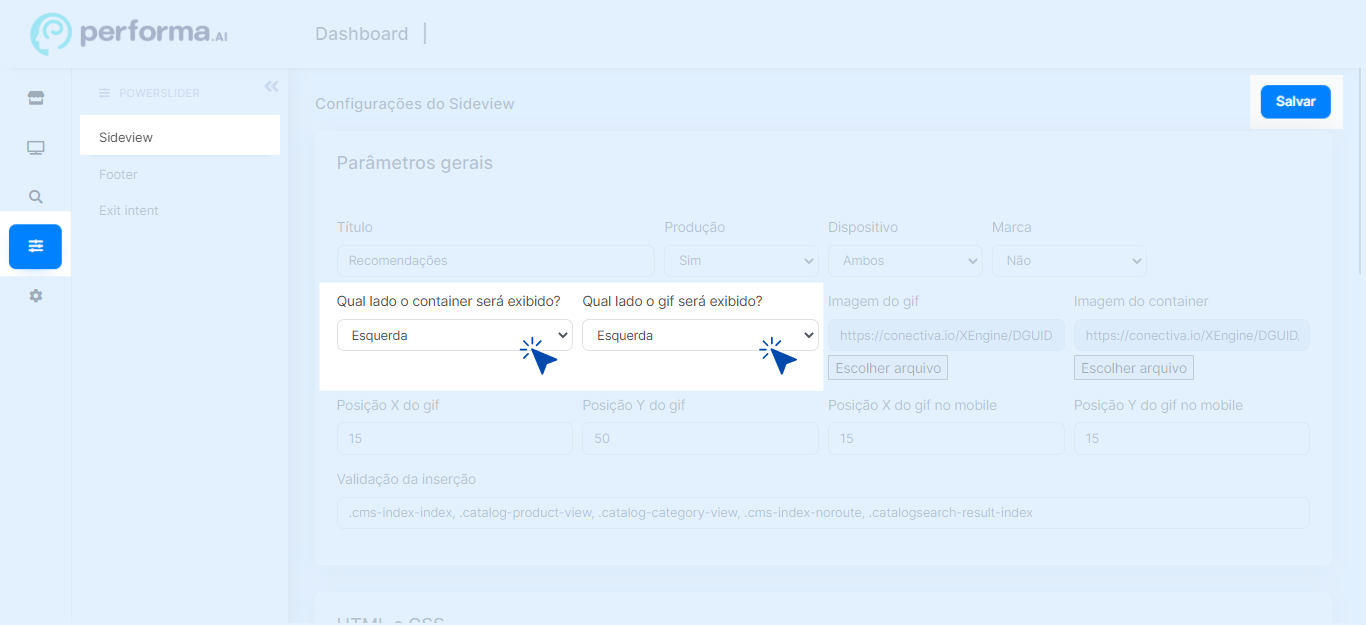The width and height of the screenshot is (1366, 625).
Task: Collapse the Powerslider panel with double chevron
Action: (271, 87)
